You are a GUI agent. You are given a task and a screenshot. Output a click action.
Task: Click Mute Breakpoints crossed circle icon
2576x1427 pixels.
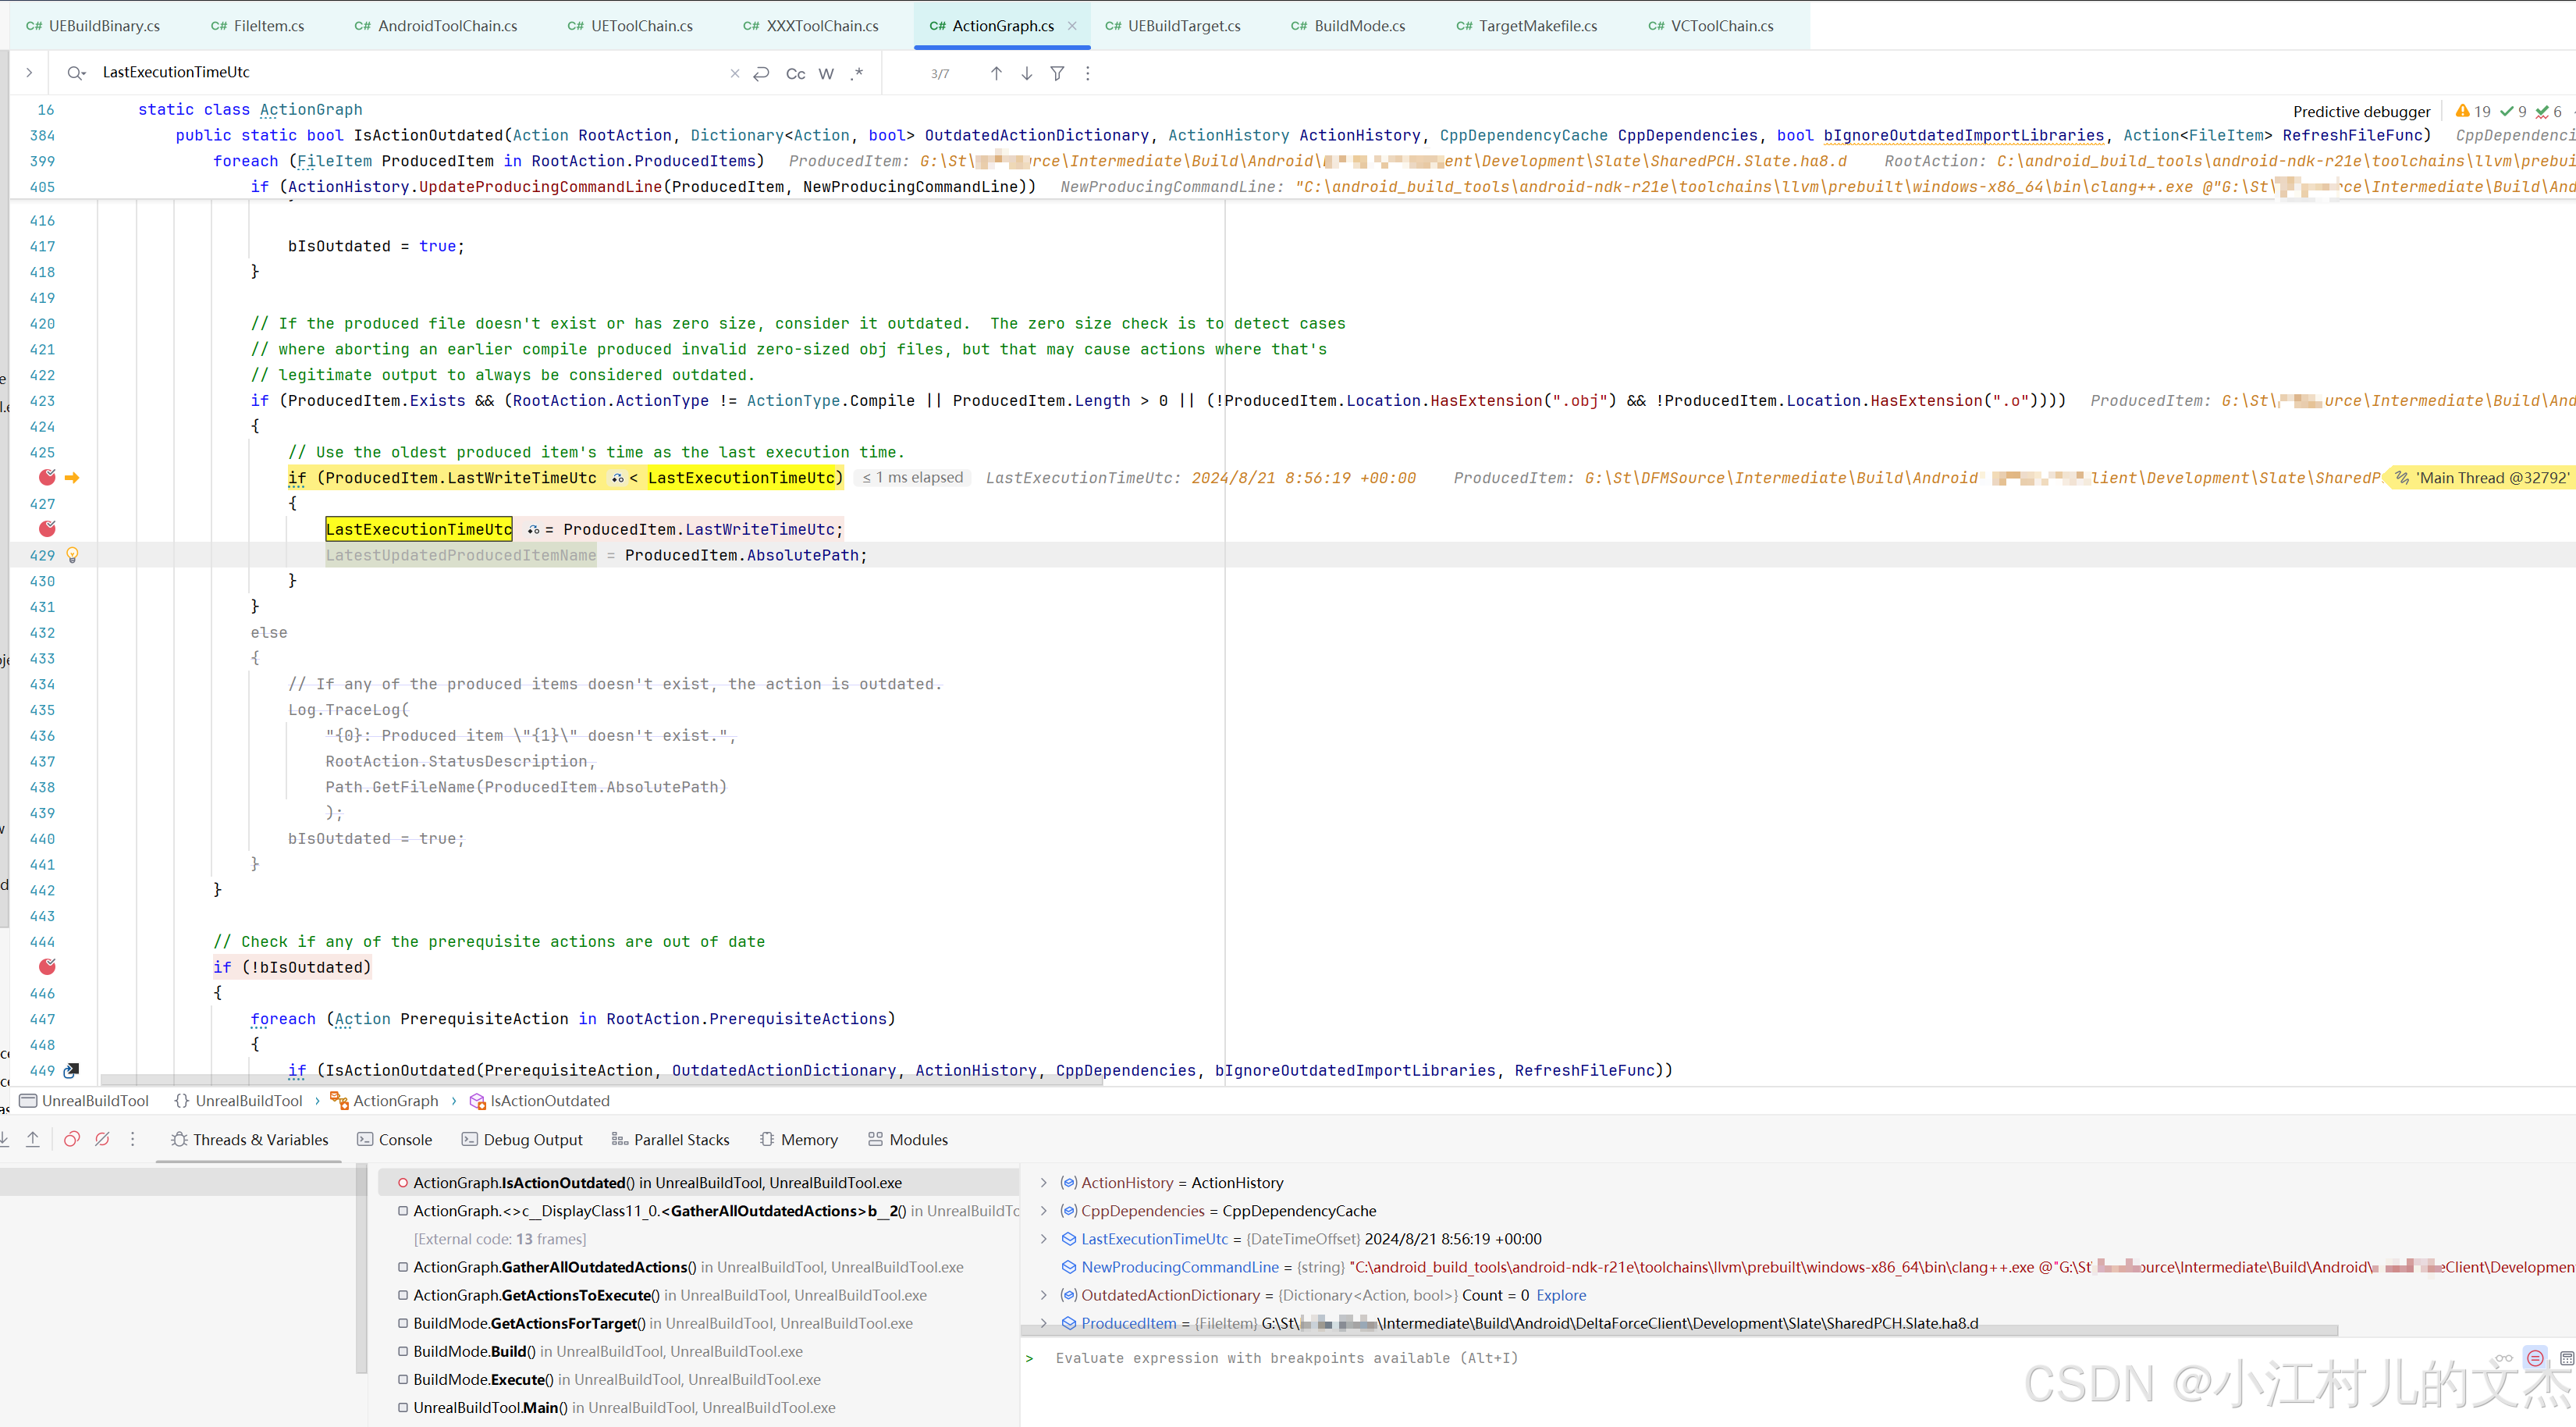point(102,1139)
